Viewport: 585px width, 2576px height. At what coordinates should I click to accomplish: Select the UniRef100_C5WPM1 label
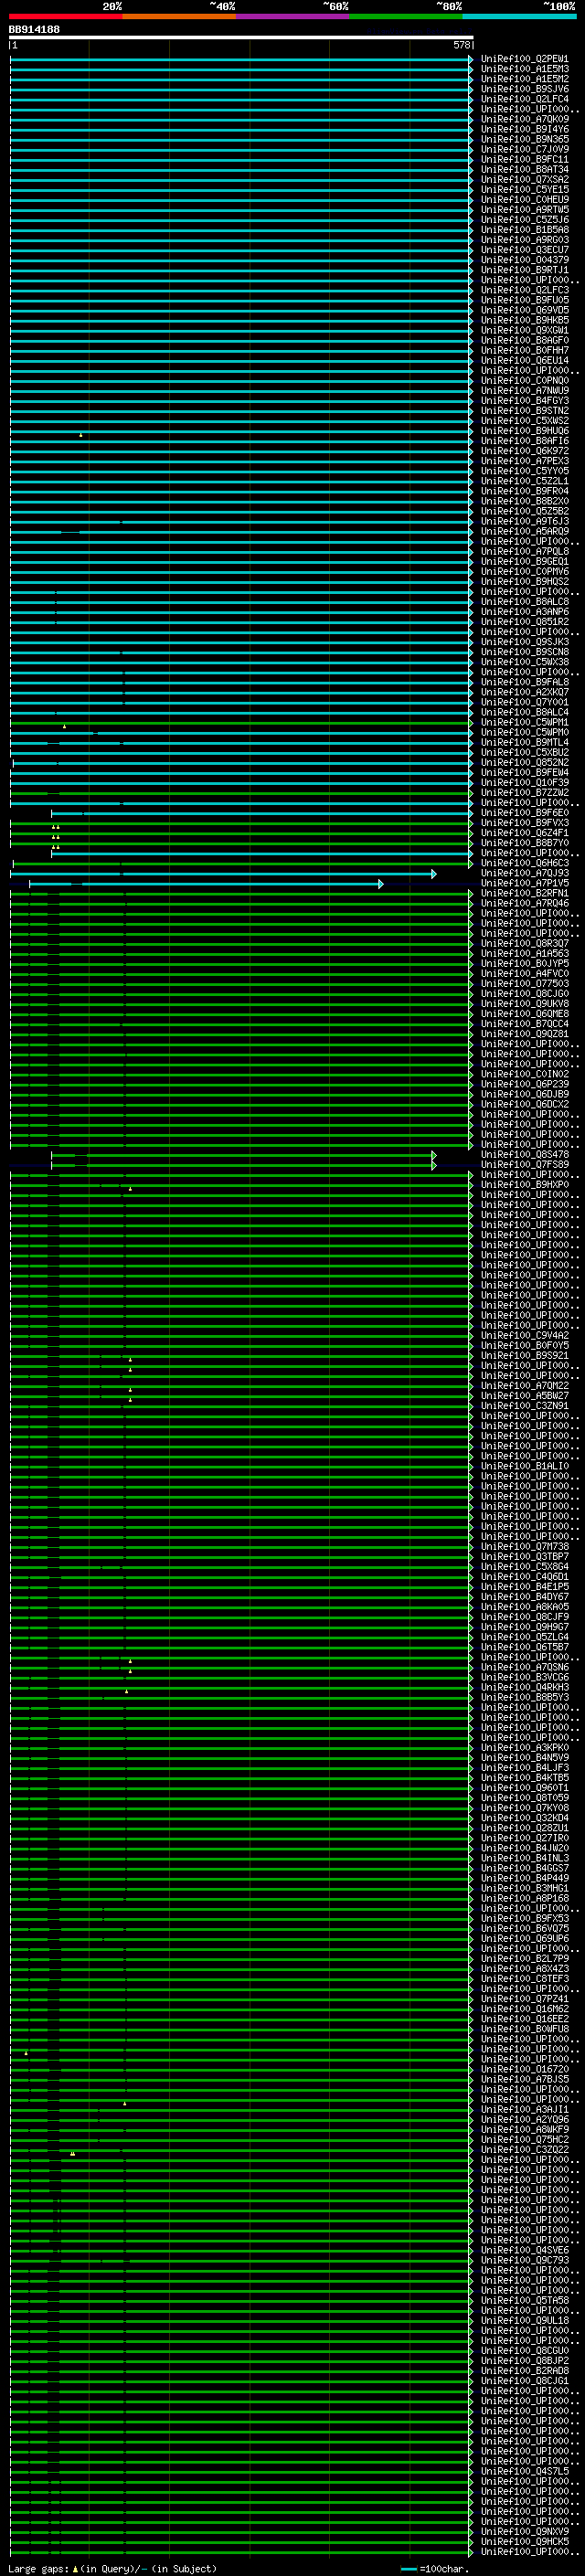(x=524, y=722)
